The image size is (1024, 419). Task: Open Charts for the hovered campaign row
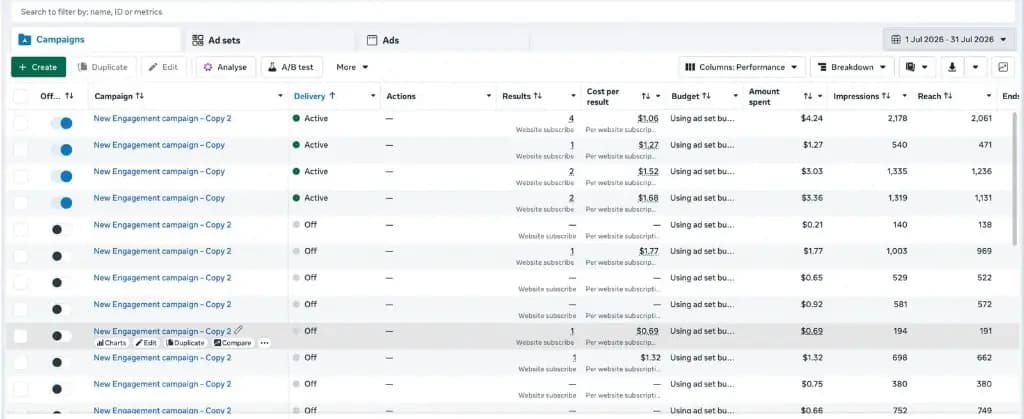click(x=111, y=343)
